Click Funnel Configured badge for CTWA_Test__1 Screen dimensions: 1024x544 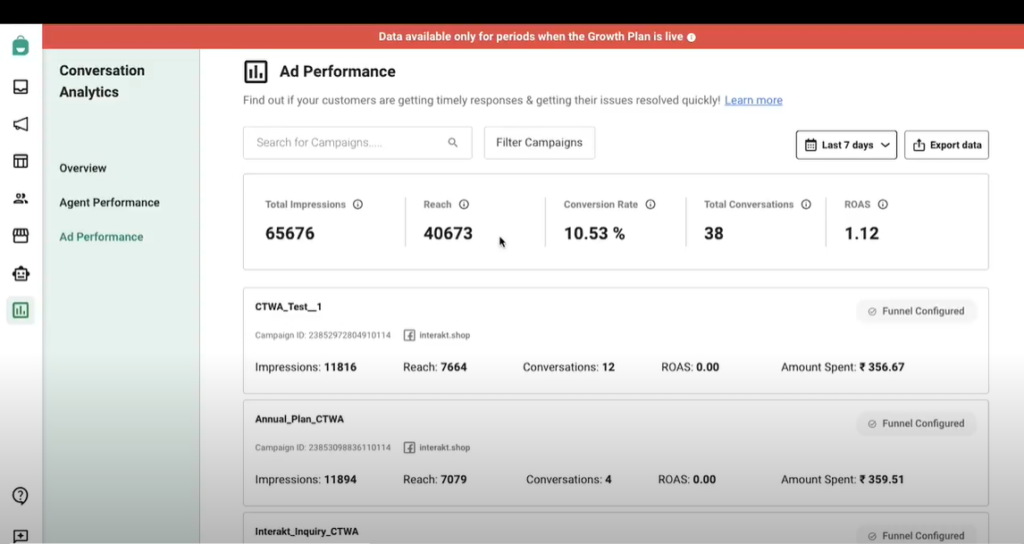coord(916,311)
